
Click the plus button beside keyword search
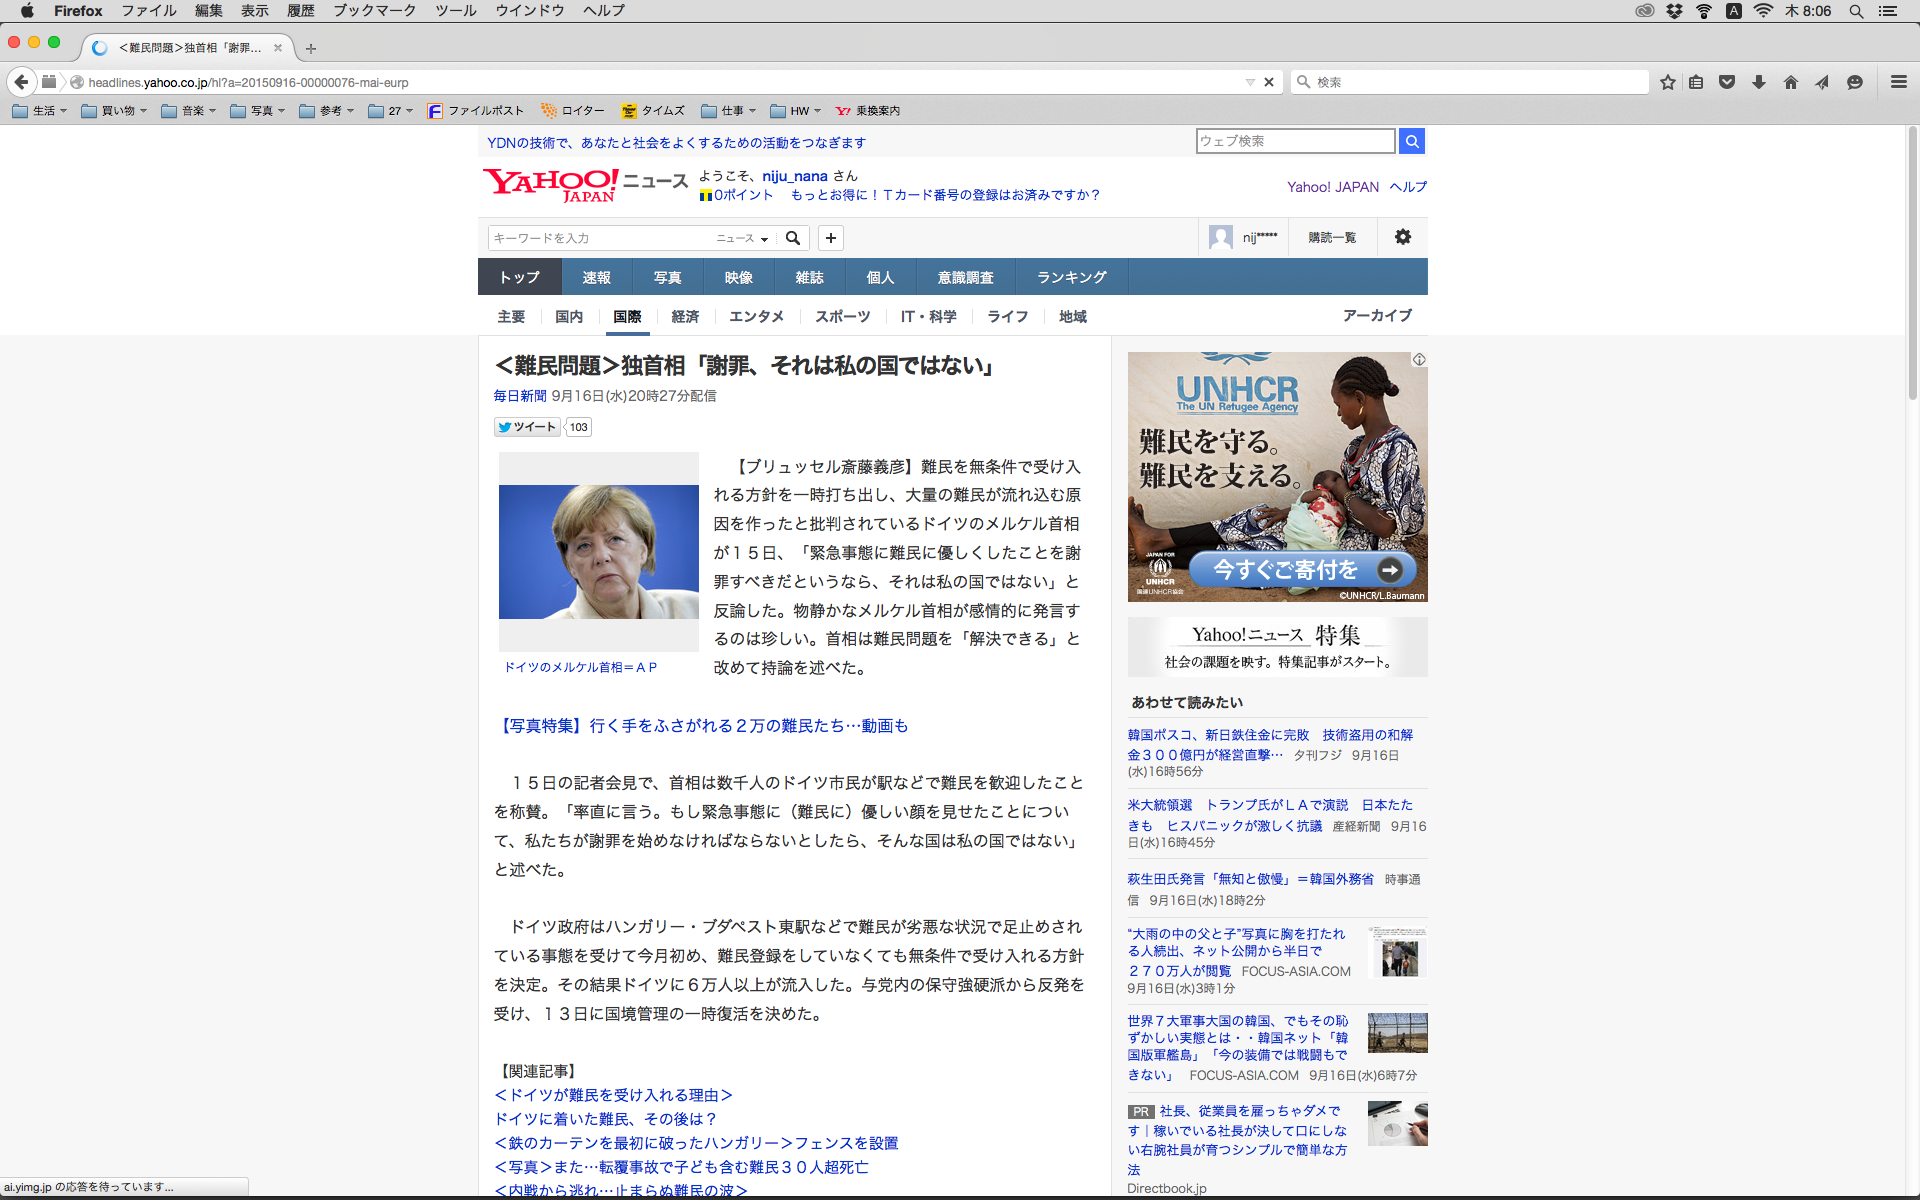tap(830, 238)
